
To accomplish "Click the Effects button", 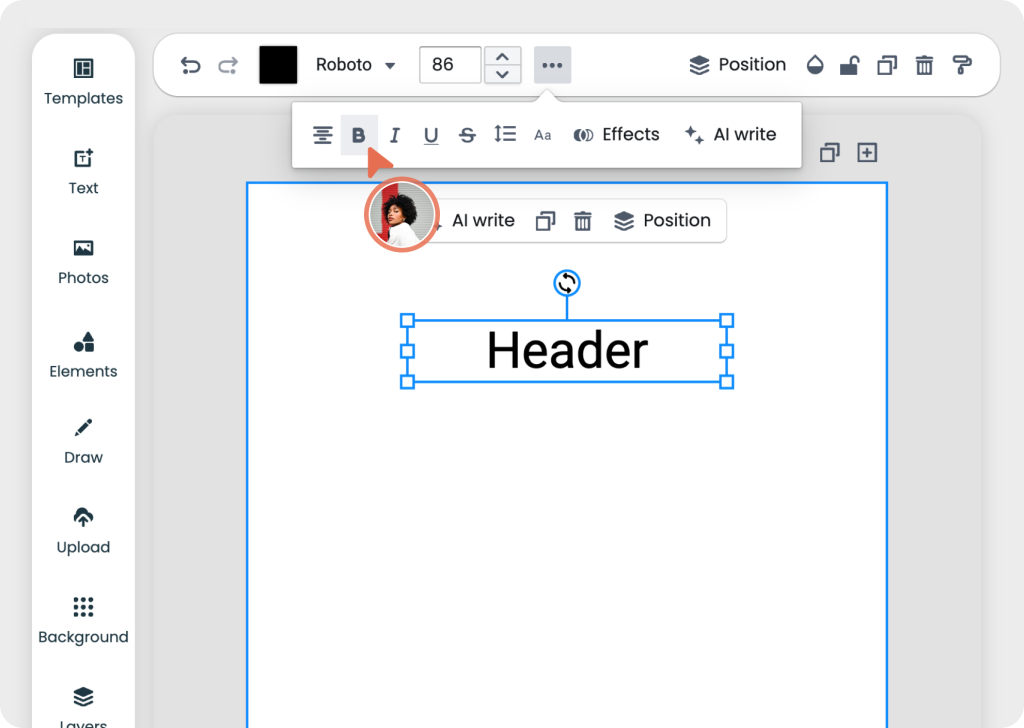I will click(616, 135).
